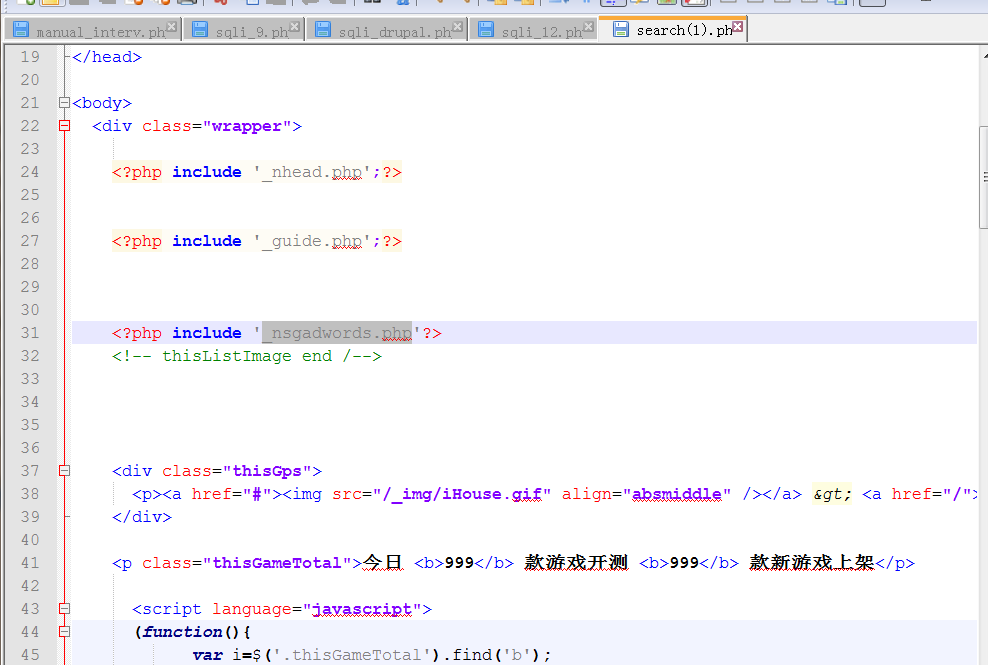Screen dimensions: 988x665
Task: Click the (function(){ text on line 44
Action: (x=192, y=632)
